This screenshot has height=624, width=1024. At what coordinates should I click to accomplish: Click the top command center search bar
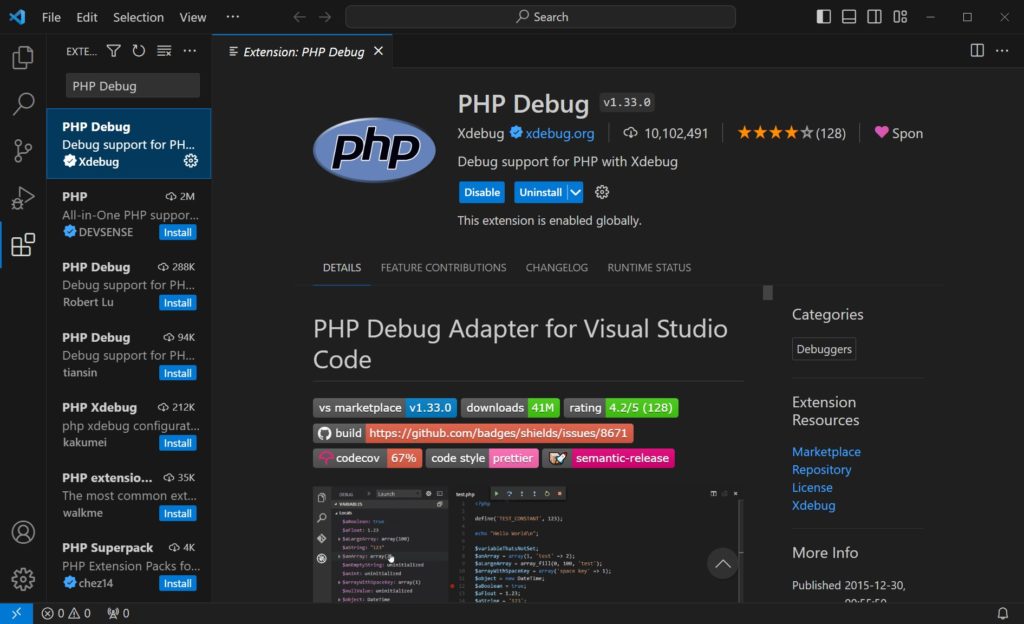tap(541, 17)
